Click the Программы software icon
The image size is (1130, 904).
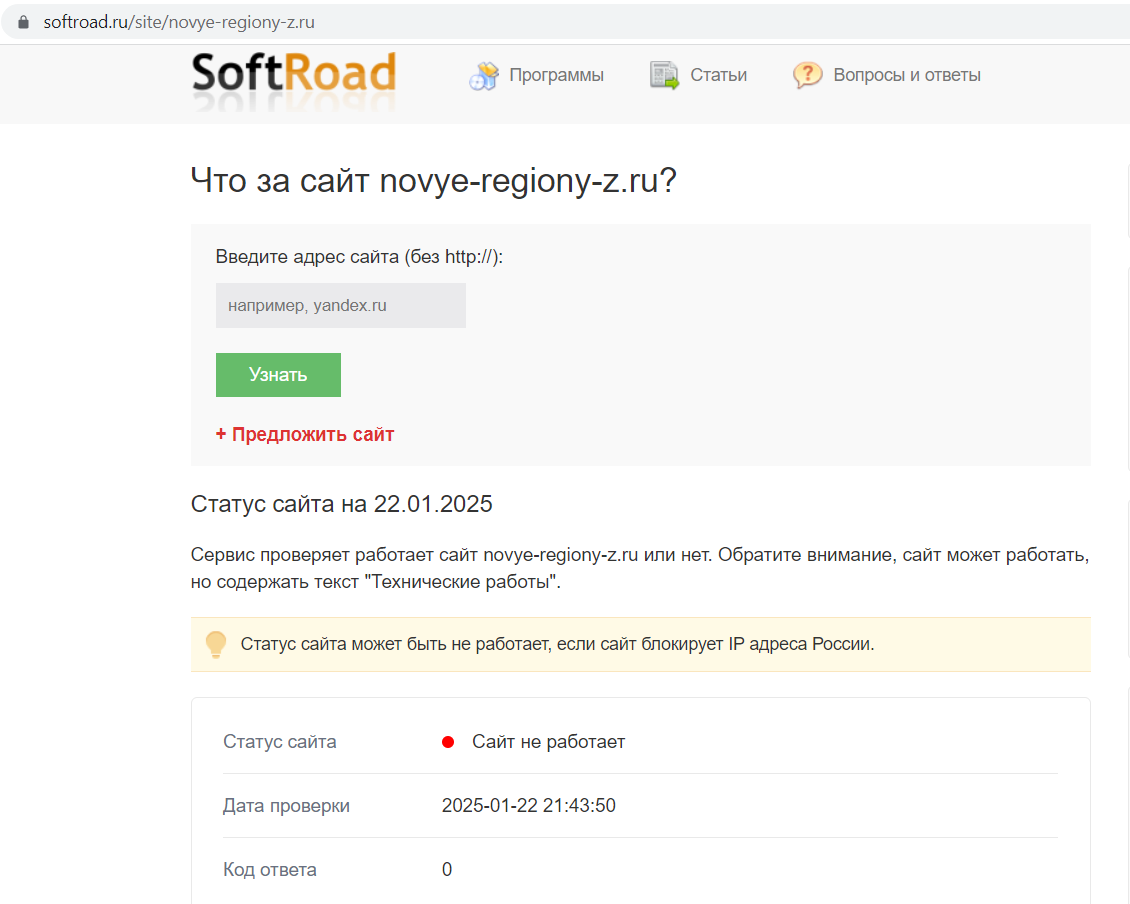484,76
